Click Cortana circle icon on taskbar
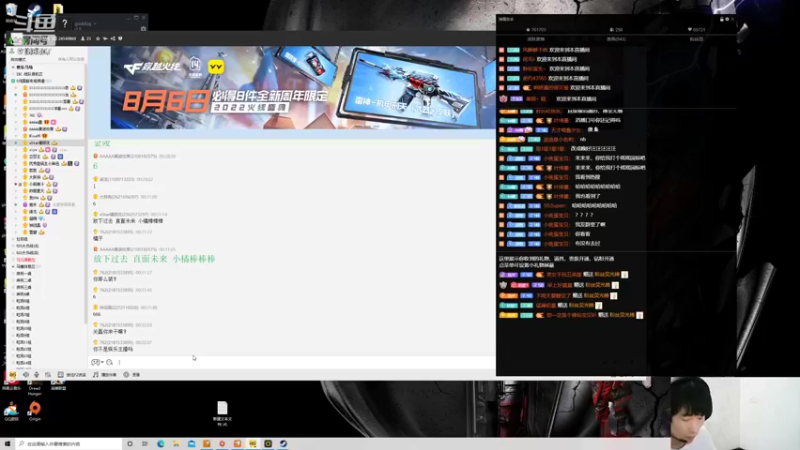 coord(130,444)
